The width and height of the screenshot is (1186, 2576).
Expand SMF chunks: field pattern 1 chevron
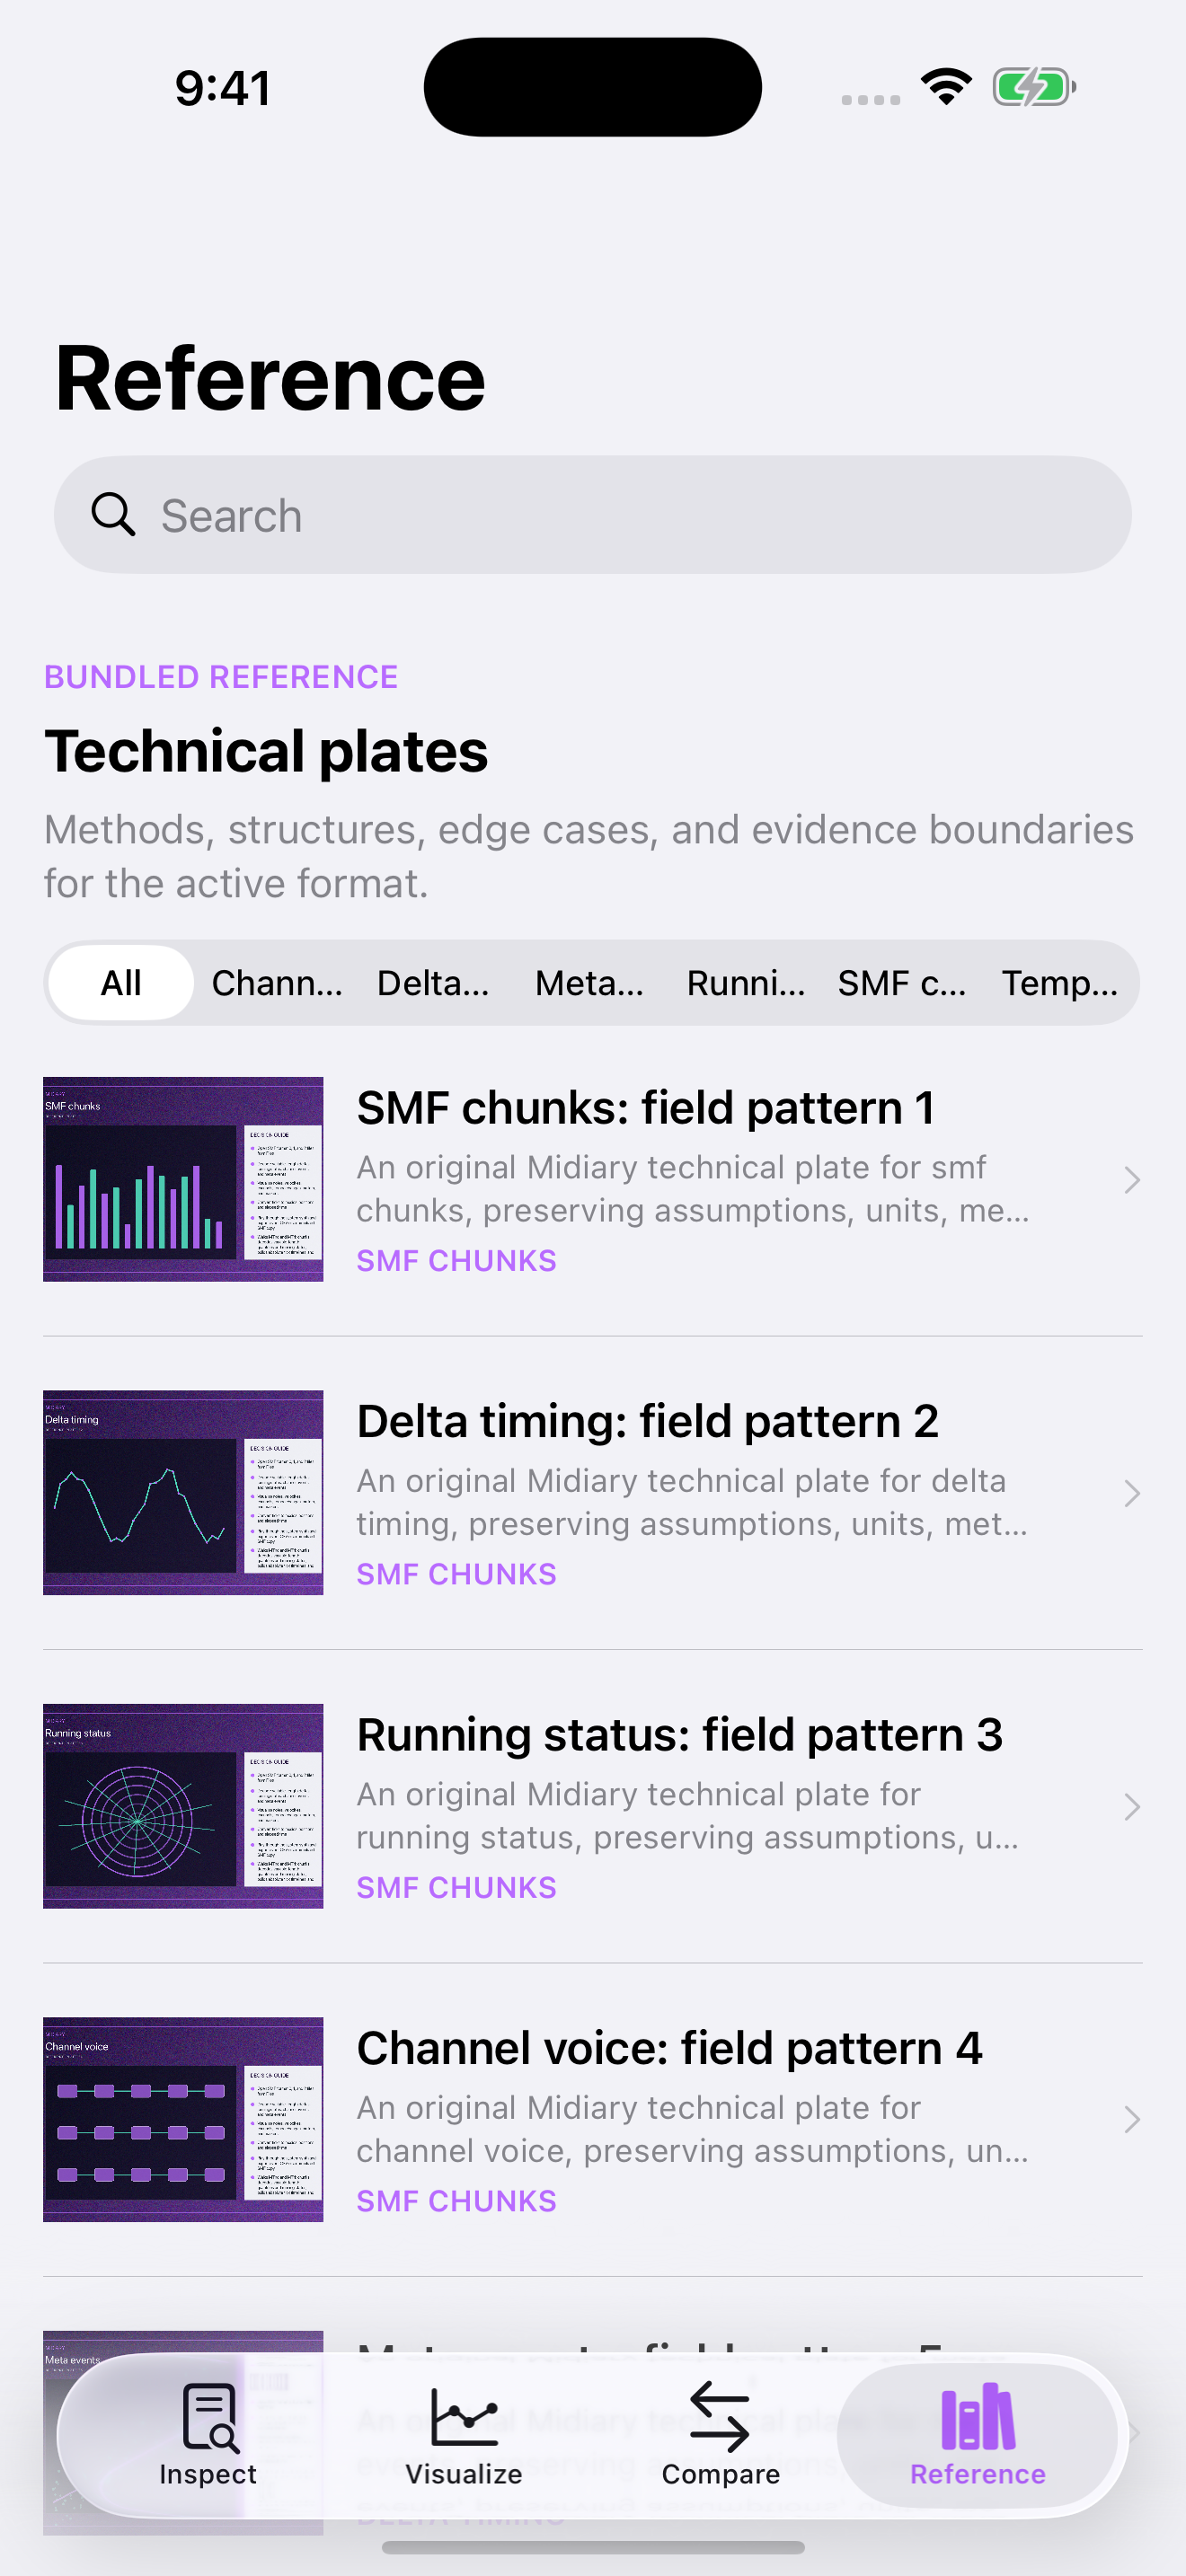(x=1132, y=1180)
